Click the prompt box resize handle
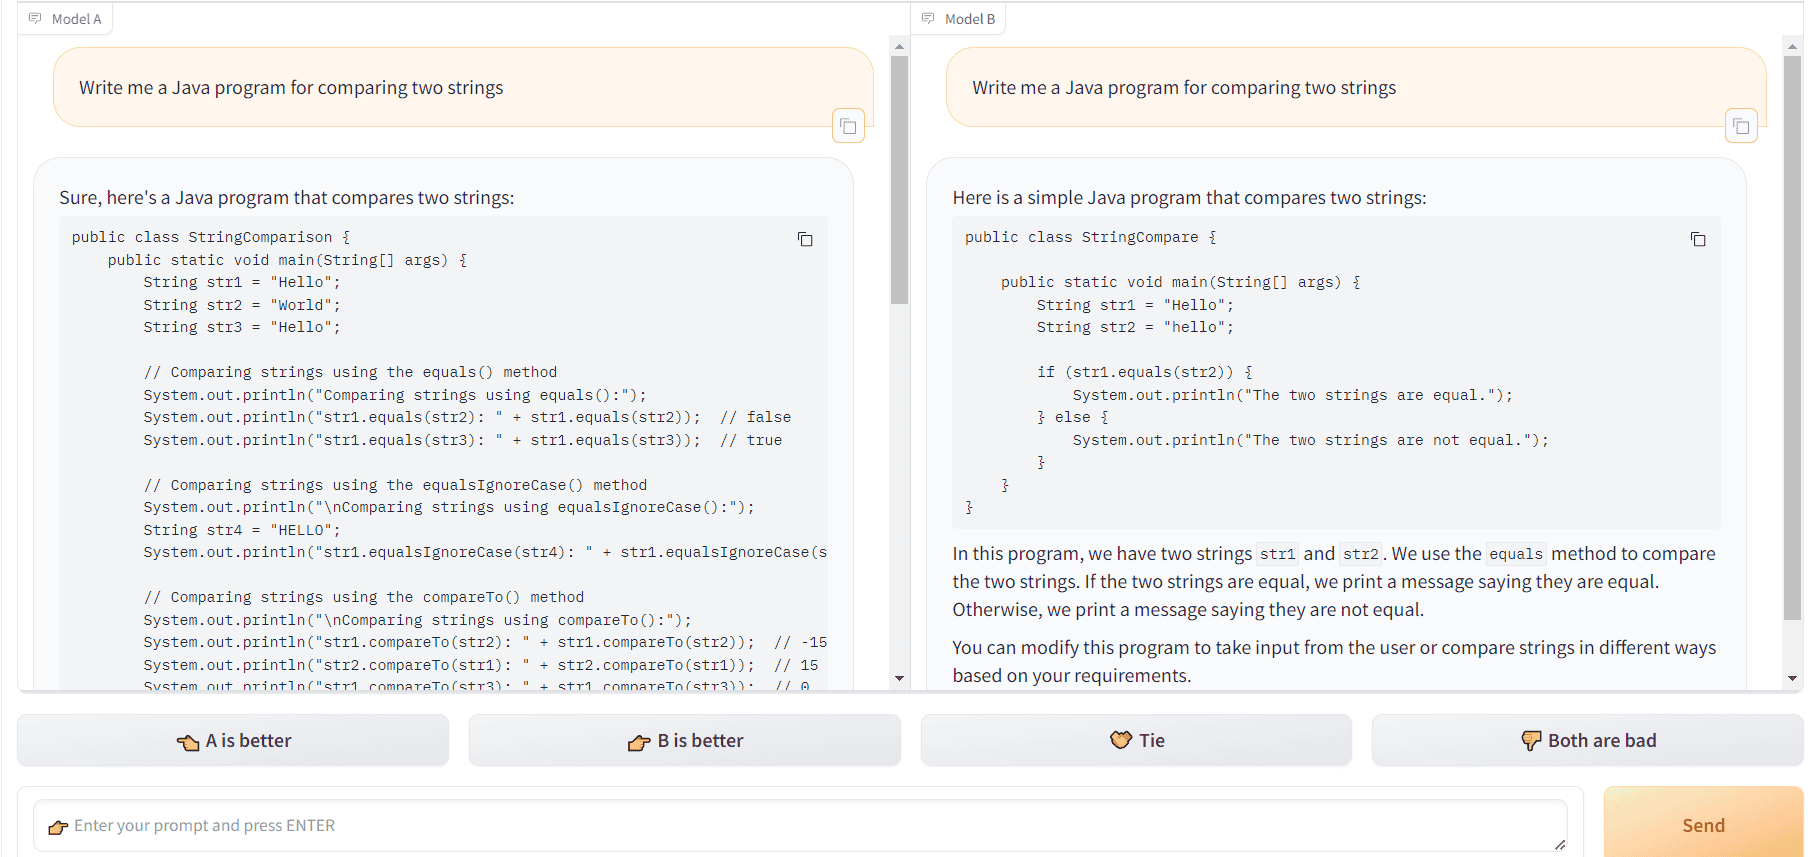 pyautogui.click(x=1559, y=845)
